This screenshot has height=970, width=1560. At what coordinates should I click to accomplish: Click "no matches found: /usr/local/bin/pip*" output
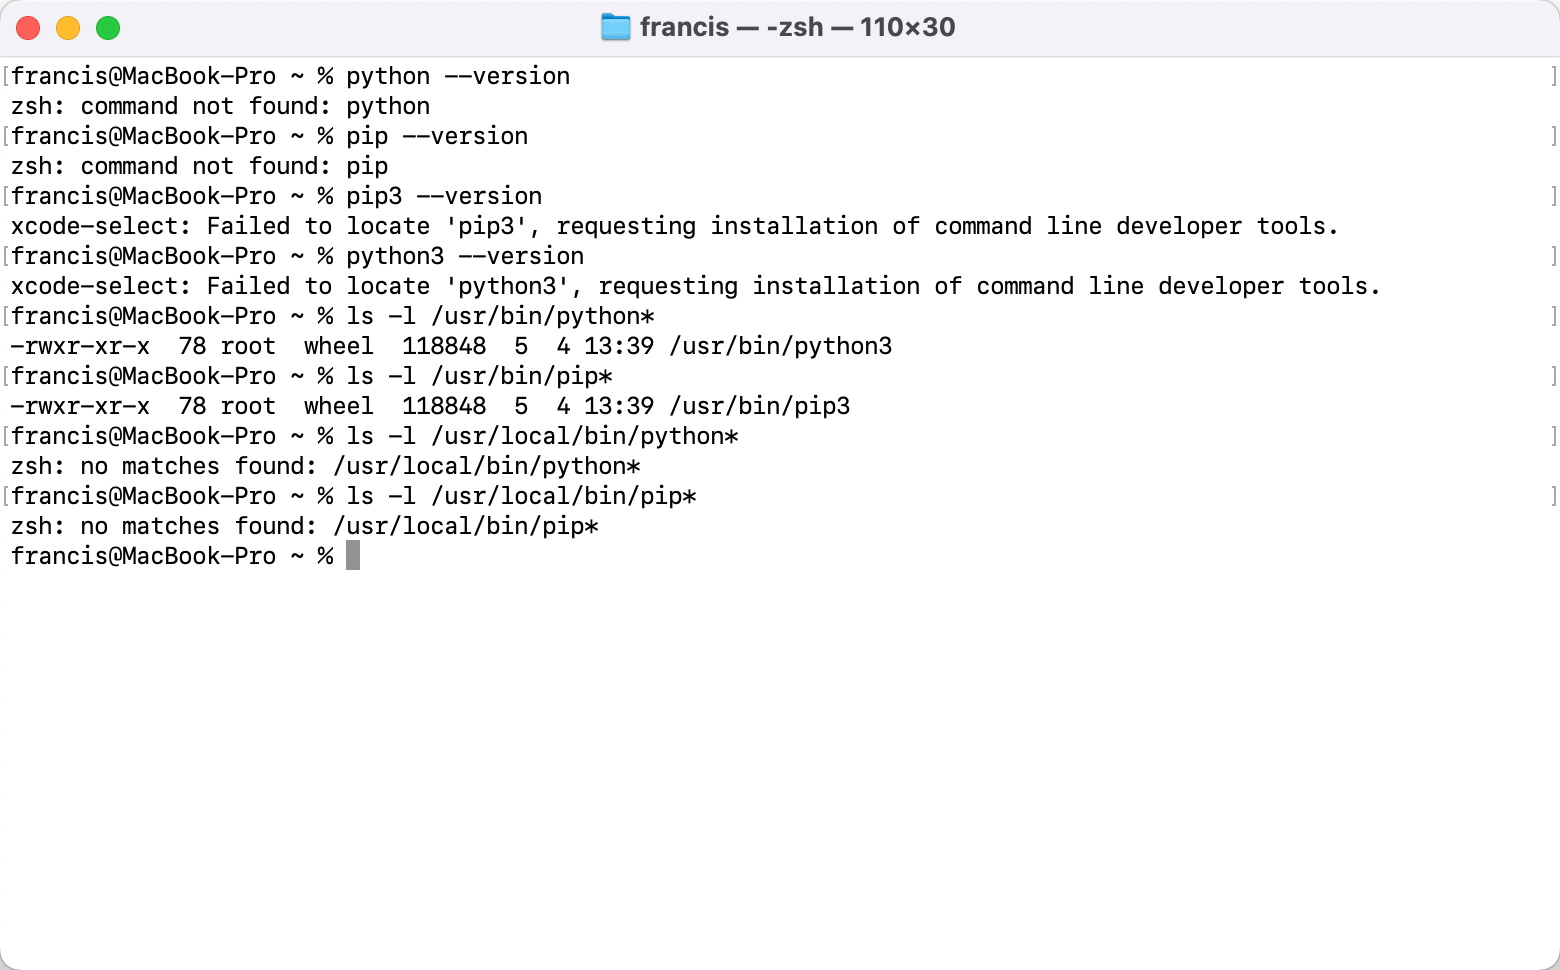(340, 526)
